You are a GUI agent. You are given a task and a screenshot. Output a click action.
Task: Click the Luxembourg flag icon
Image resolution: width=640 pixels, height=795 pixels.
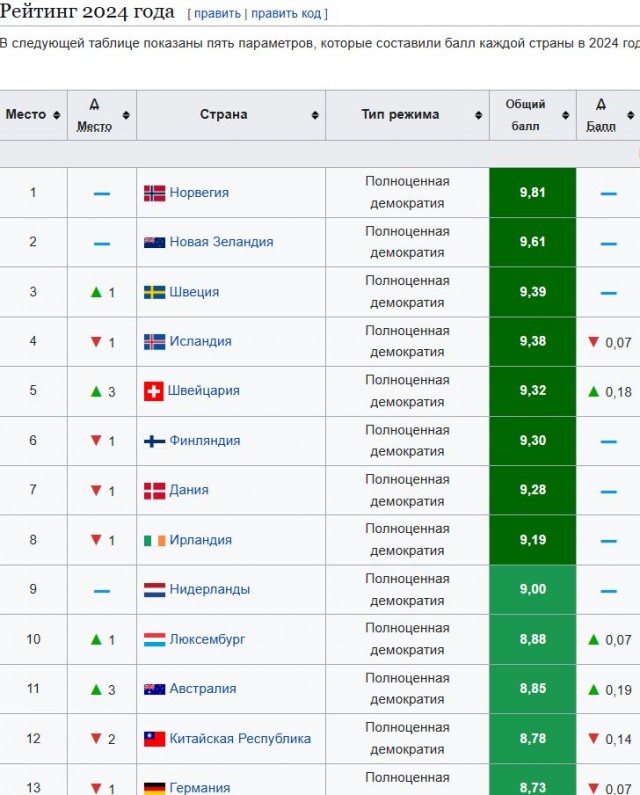click(x=154, y=639)
